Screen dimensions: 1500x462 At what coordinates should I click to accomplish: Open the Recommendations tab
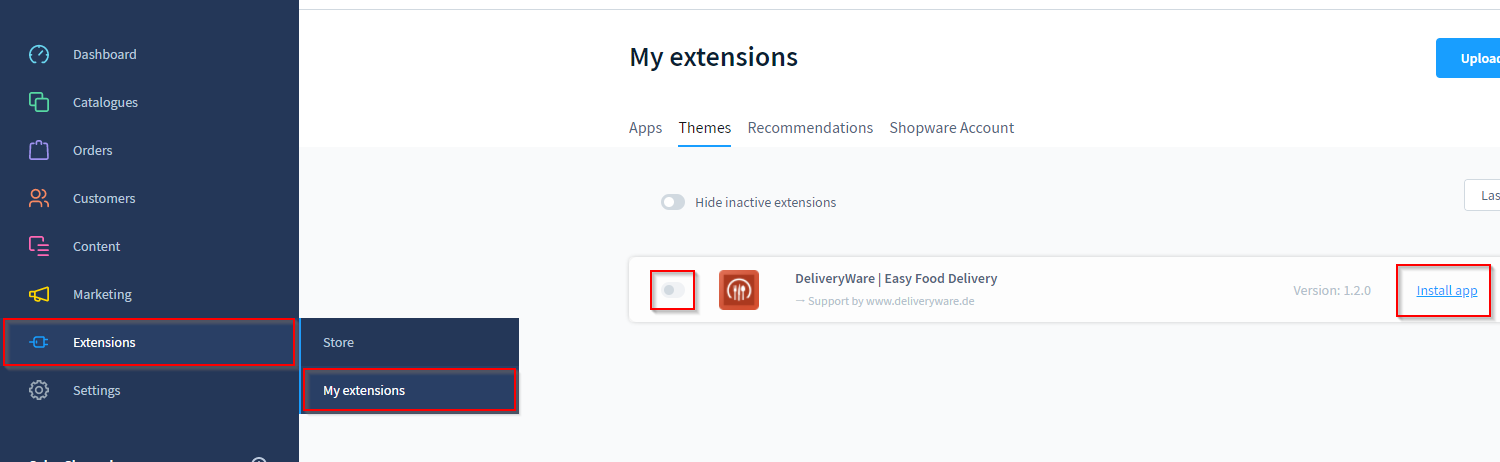click(x=810, y=128)
